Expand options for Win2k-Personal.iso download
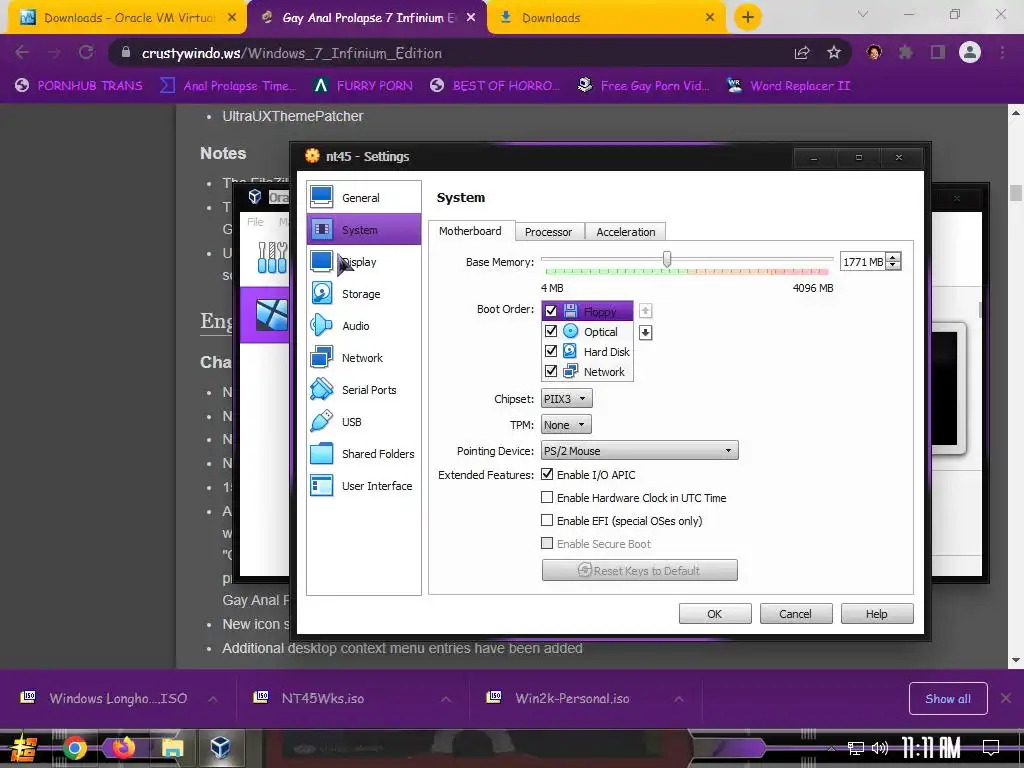1024x768 pixels. coord(679,699)
